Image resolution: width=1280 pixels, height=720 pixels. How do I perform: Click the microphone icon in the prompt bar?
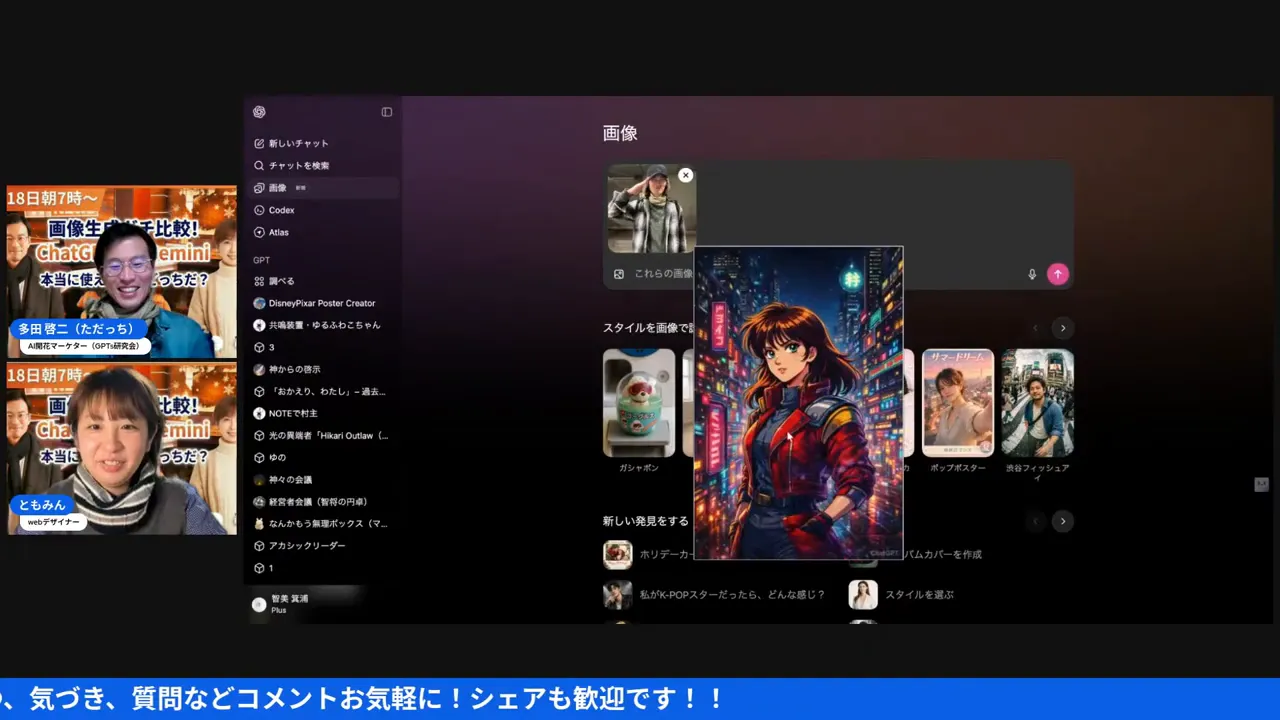pos(1031,274)
